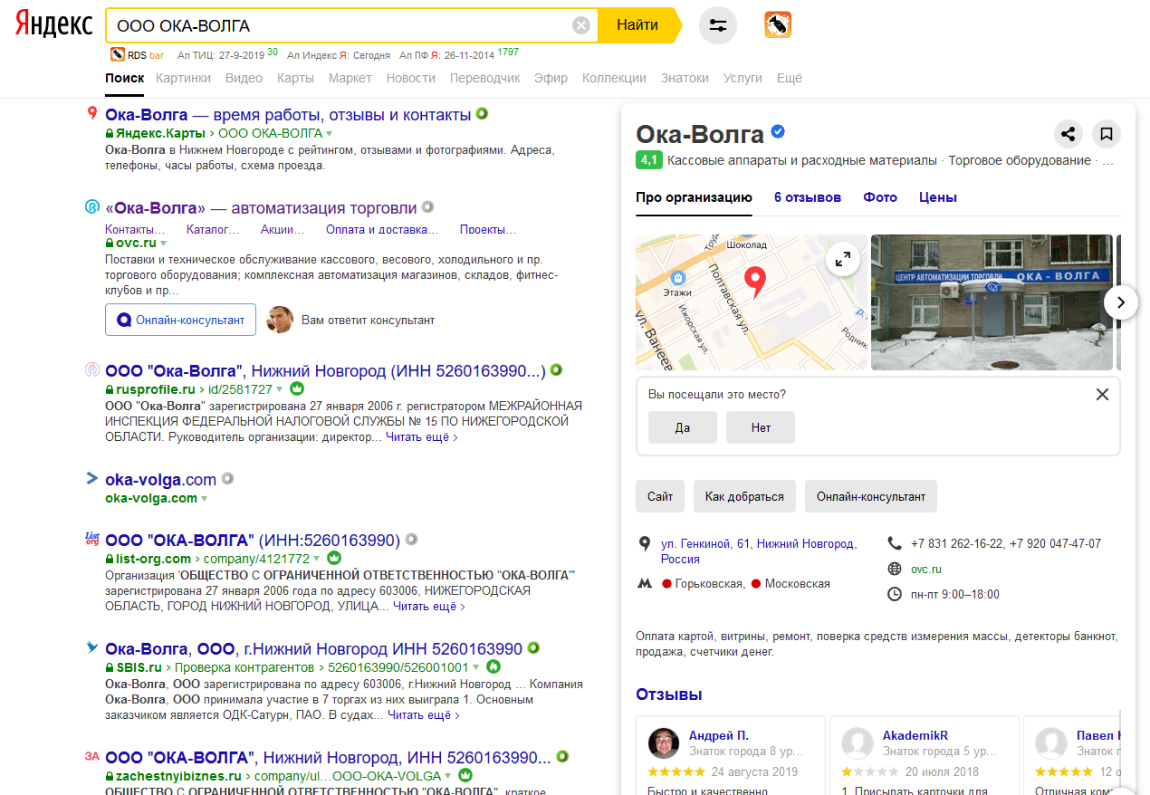Image resolution: width=1150 pixels, height=795 pixels.
Task: Click the yellow Найти search button
Action: point(637,26)
